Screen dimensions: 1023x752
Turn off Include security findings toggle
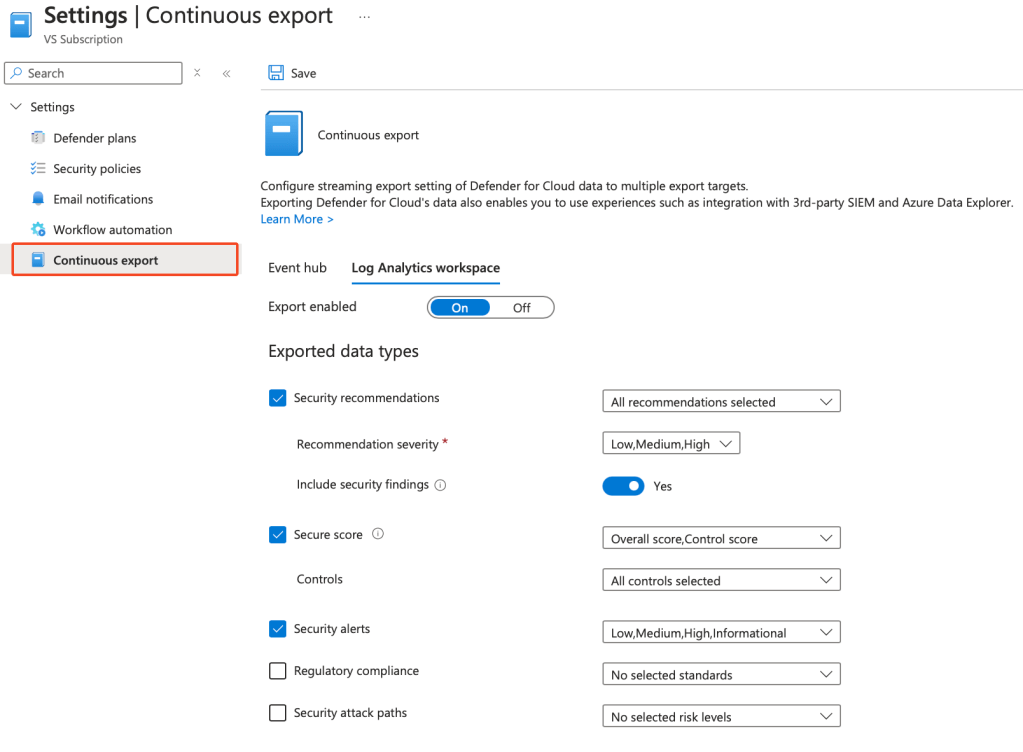pos(623,486)
